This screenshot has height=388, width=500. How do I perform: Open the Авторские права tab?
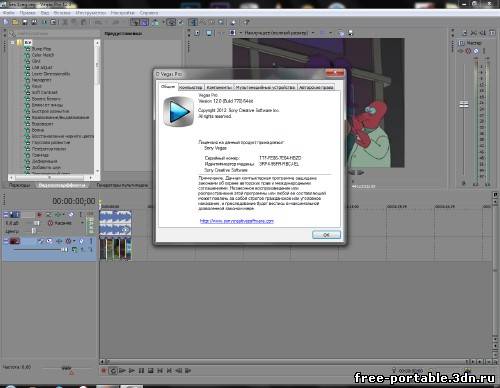(316, 87)
